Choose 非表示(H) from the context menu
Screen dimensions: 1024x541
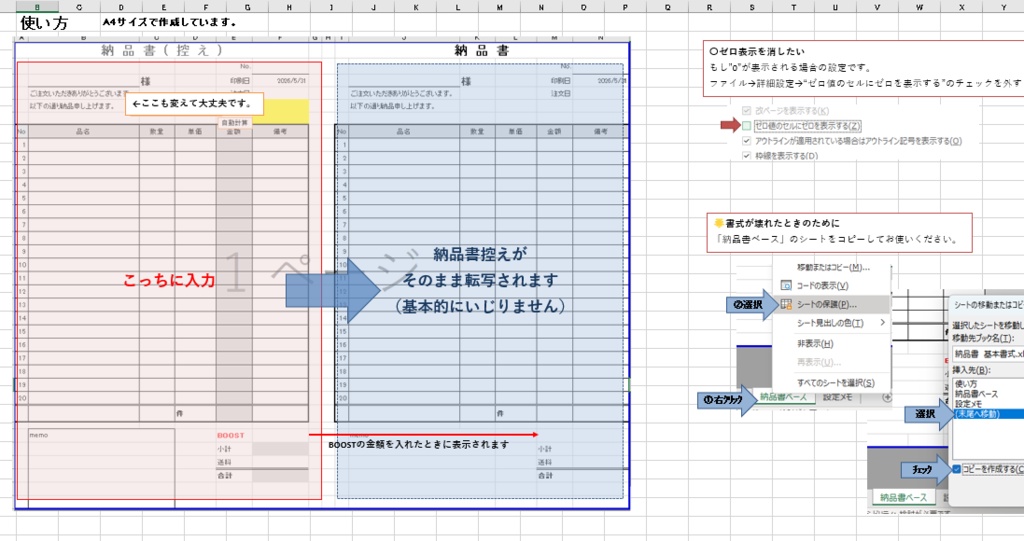pos(814,344)
